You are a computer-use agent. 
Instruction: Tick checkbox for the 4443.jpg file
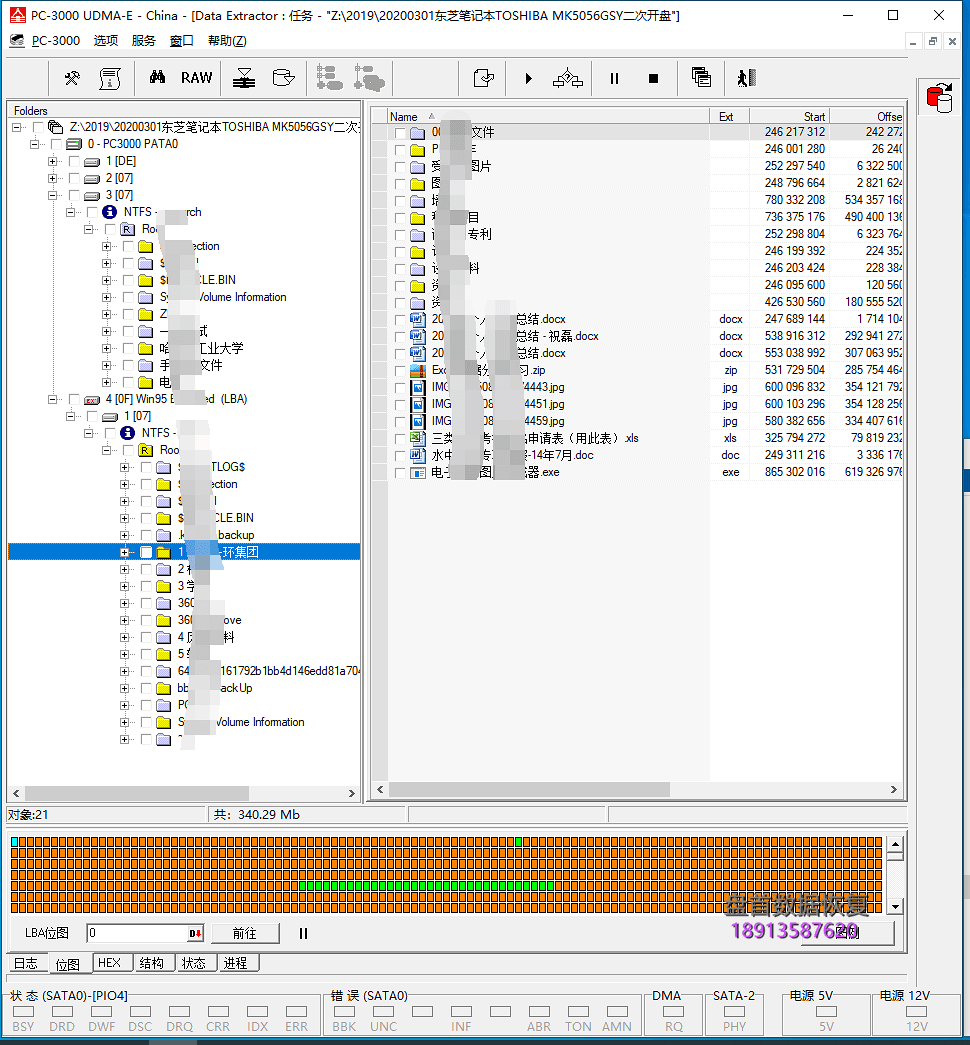point(400,388)
